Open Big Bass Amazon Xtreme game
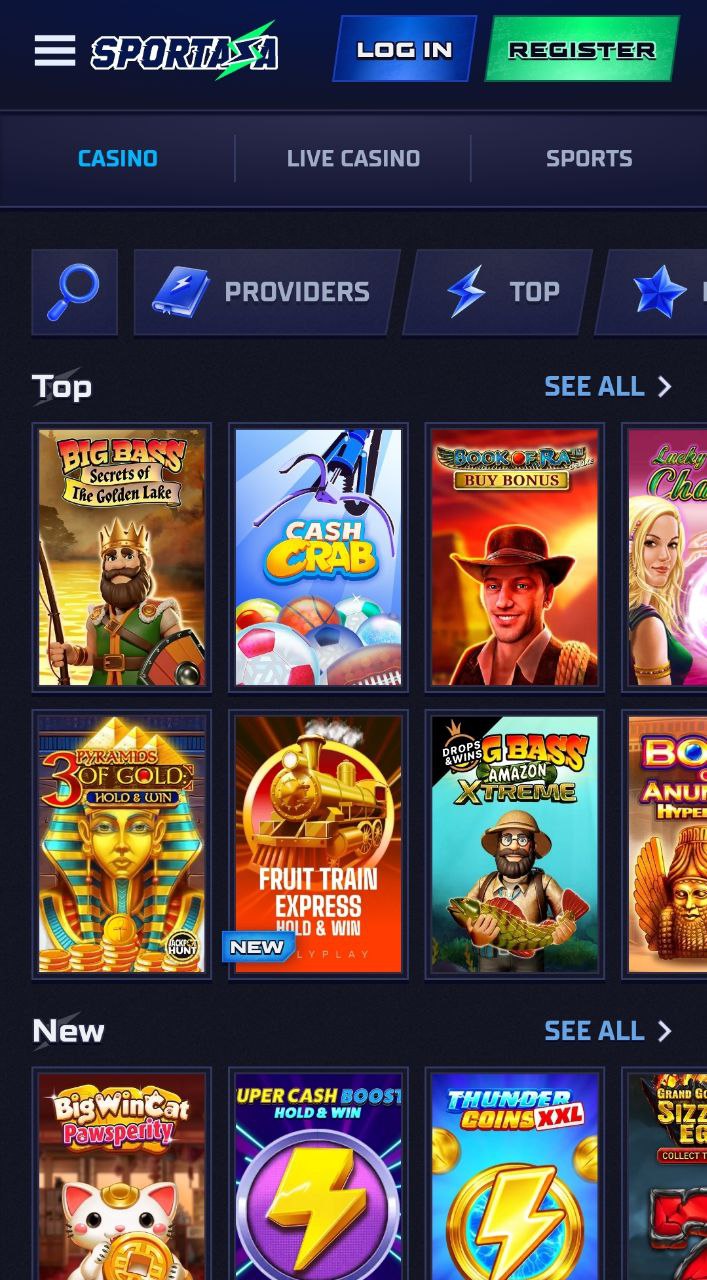Screen dimensions: 707x1280 pos(515,844)
